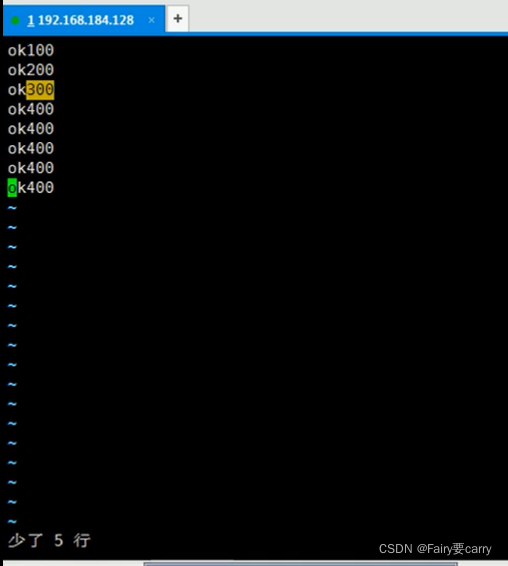Screen dimensions: 508x566
Task: Open a new session tab with plus button
Action: click(x=178, y=18)
